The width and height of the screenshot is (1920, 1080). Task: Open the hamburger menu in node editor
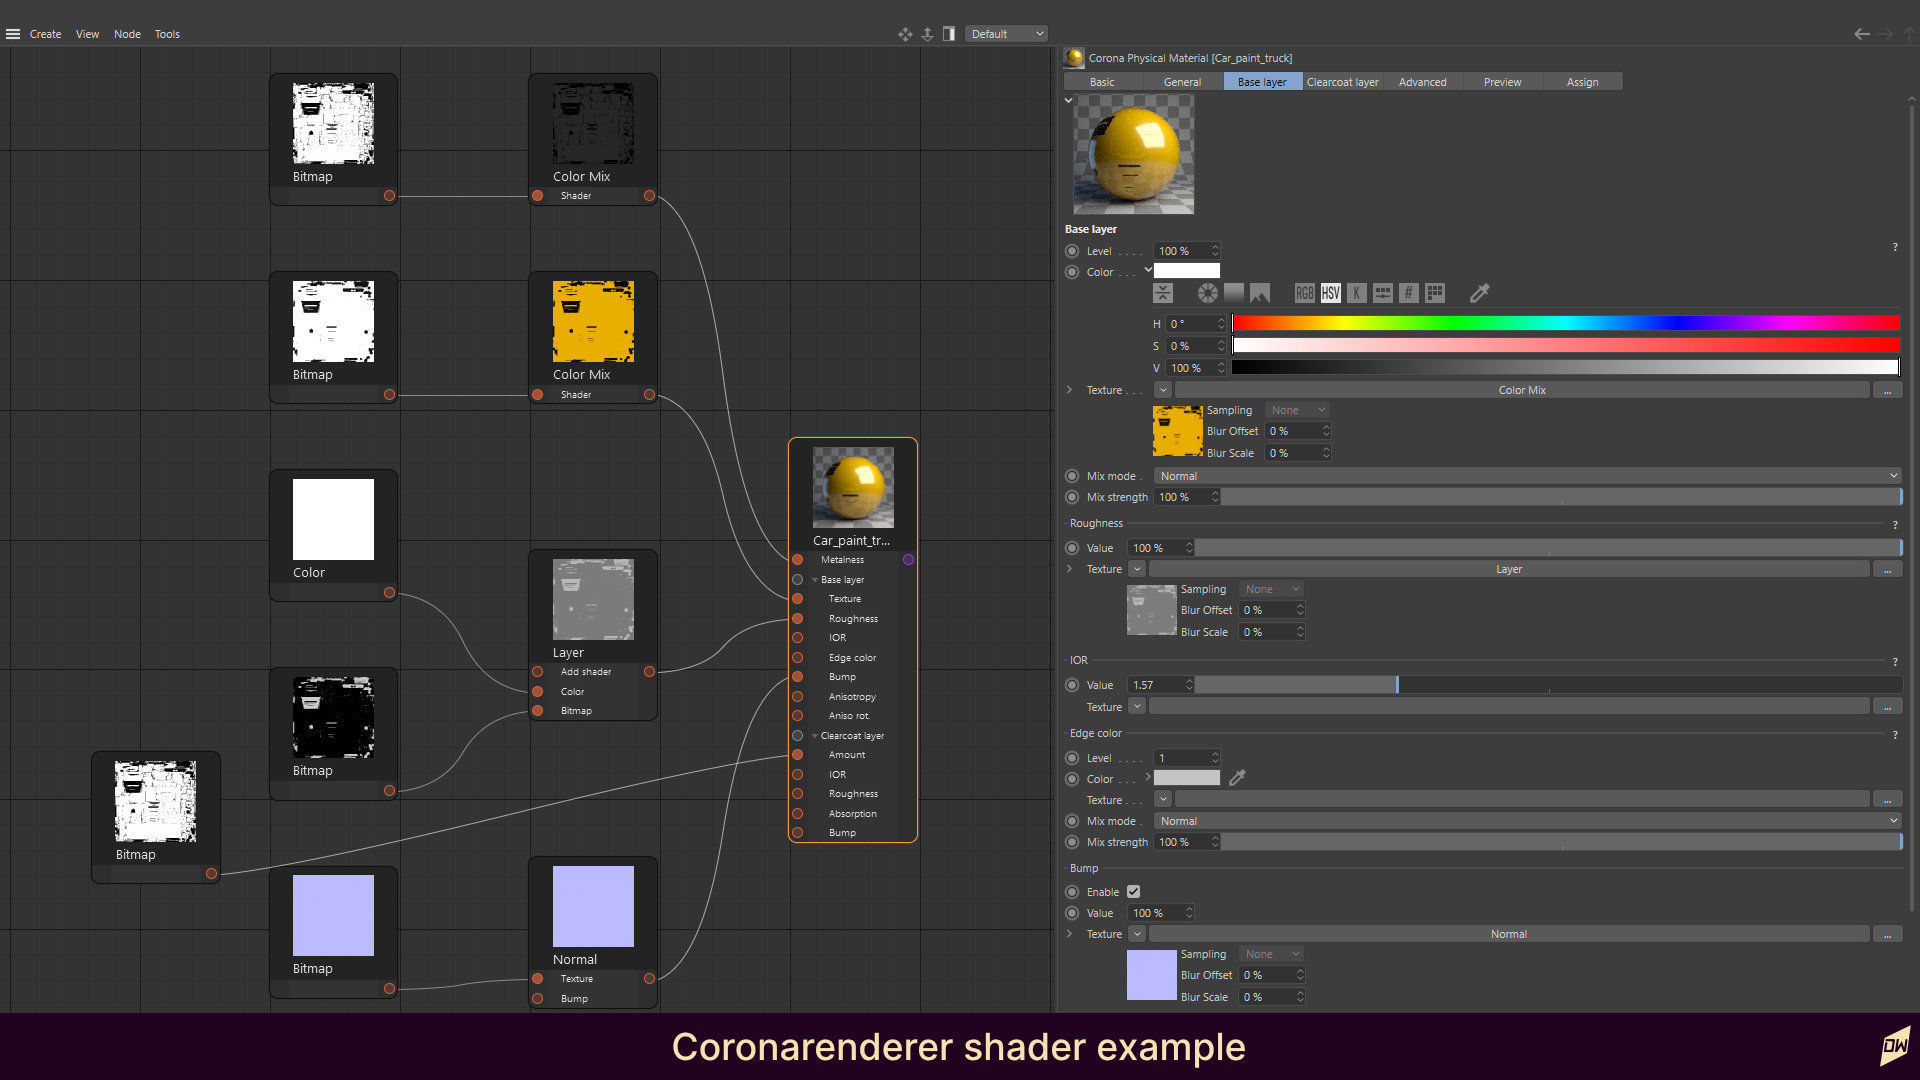pyautogui.click(x=13, y=34)
